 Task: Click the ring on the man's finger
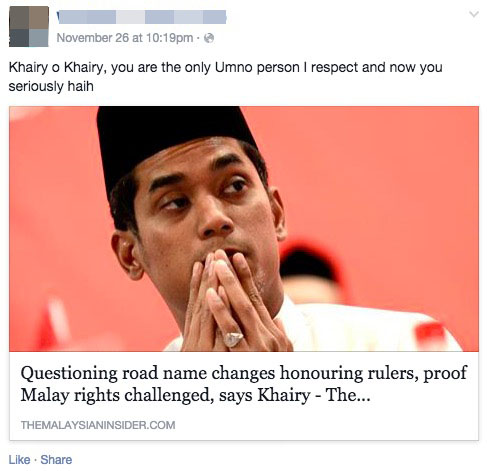point(233,339)
